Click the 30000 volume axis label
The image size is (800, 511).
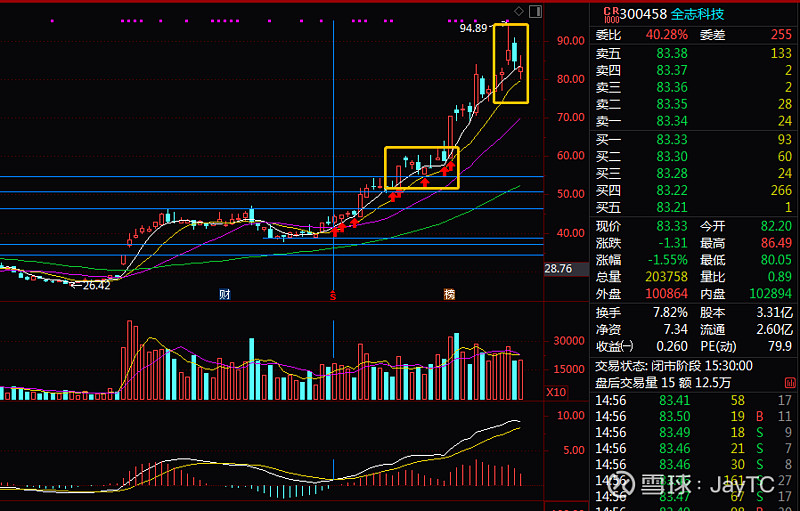(x=569, y=341)
